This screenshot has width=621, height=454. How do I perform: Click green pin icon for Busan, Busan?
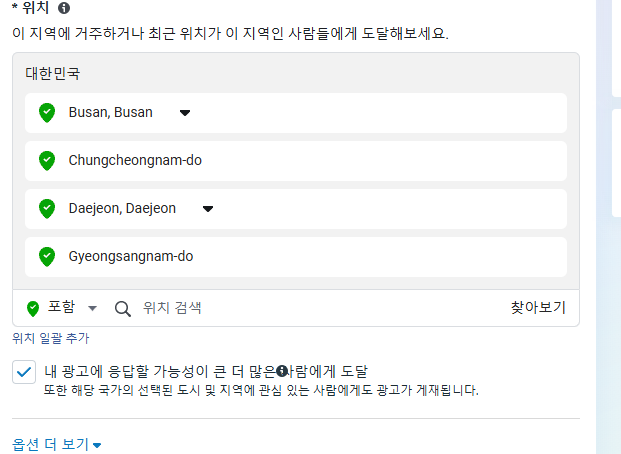[x=47, y=113]
